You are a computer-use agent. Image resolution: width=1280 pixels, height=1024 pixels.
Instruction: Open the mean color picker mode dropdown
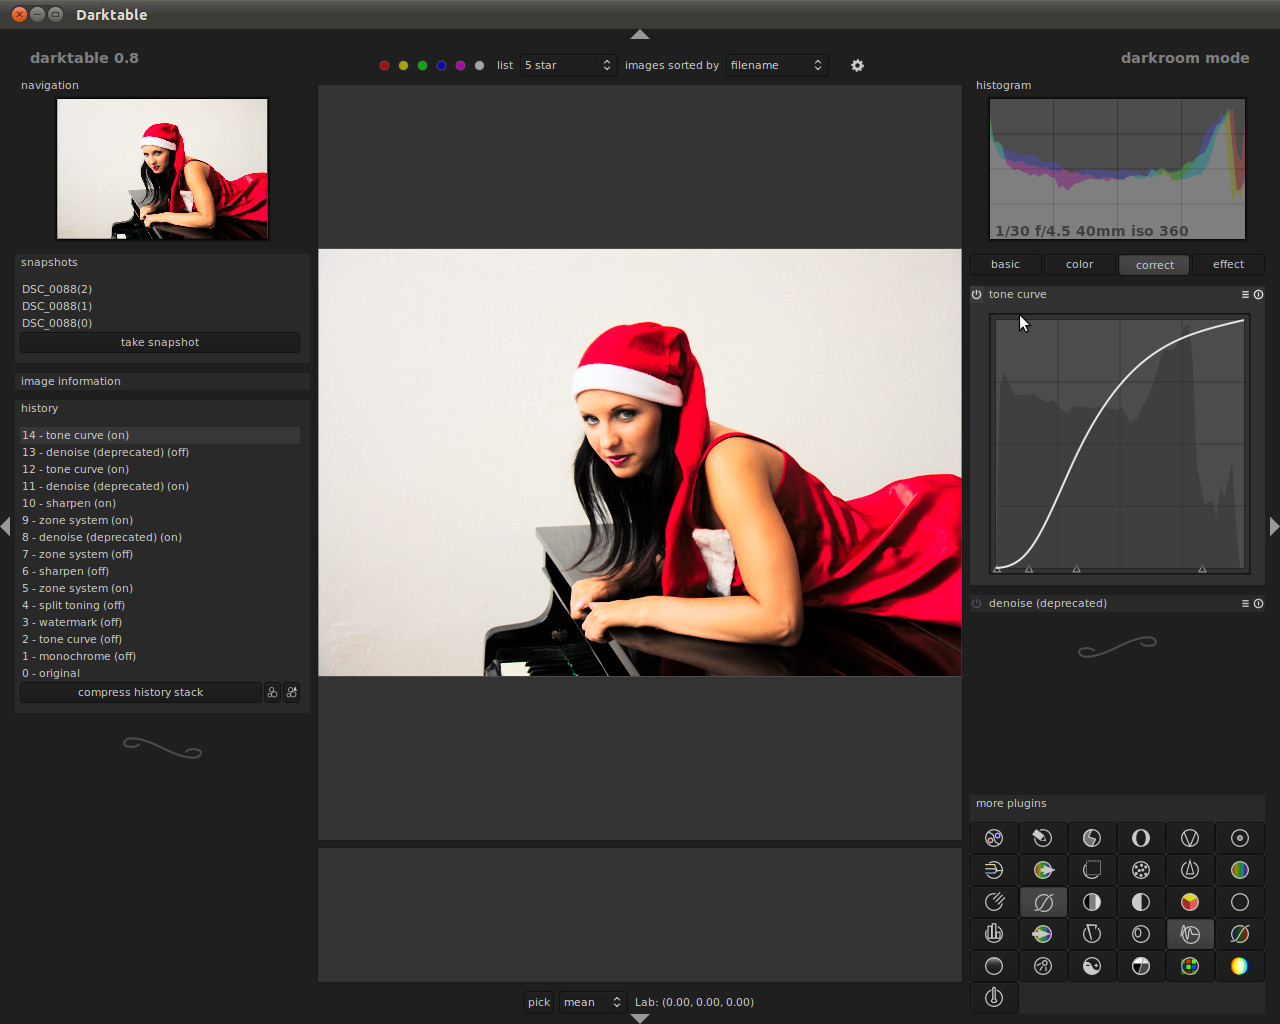click(x=592, y=1002)
